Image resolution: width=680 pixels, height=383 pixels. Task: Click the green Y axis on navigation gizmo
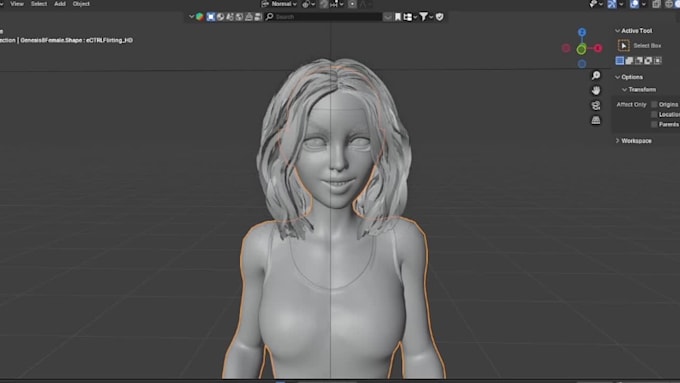pos(581,49)
